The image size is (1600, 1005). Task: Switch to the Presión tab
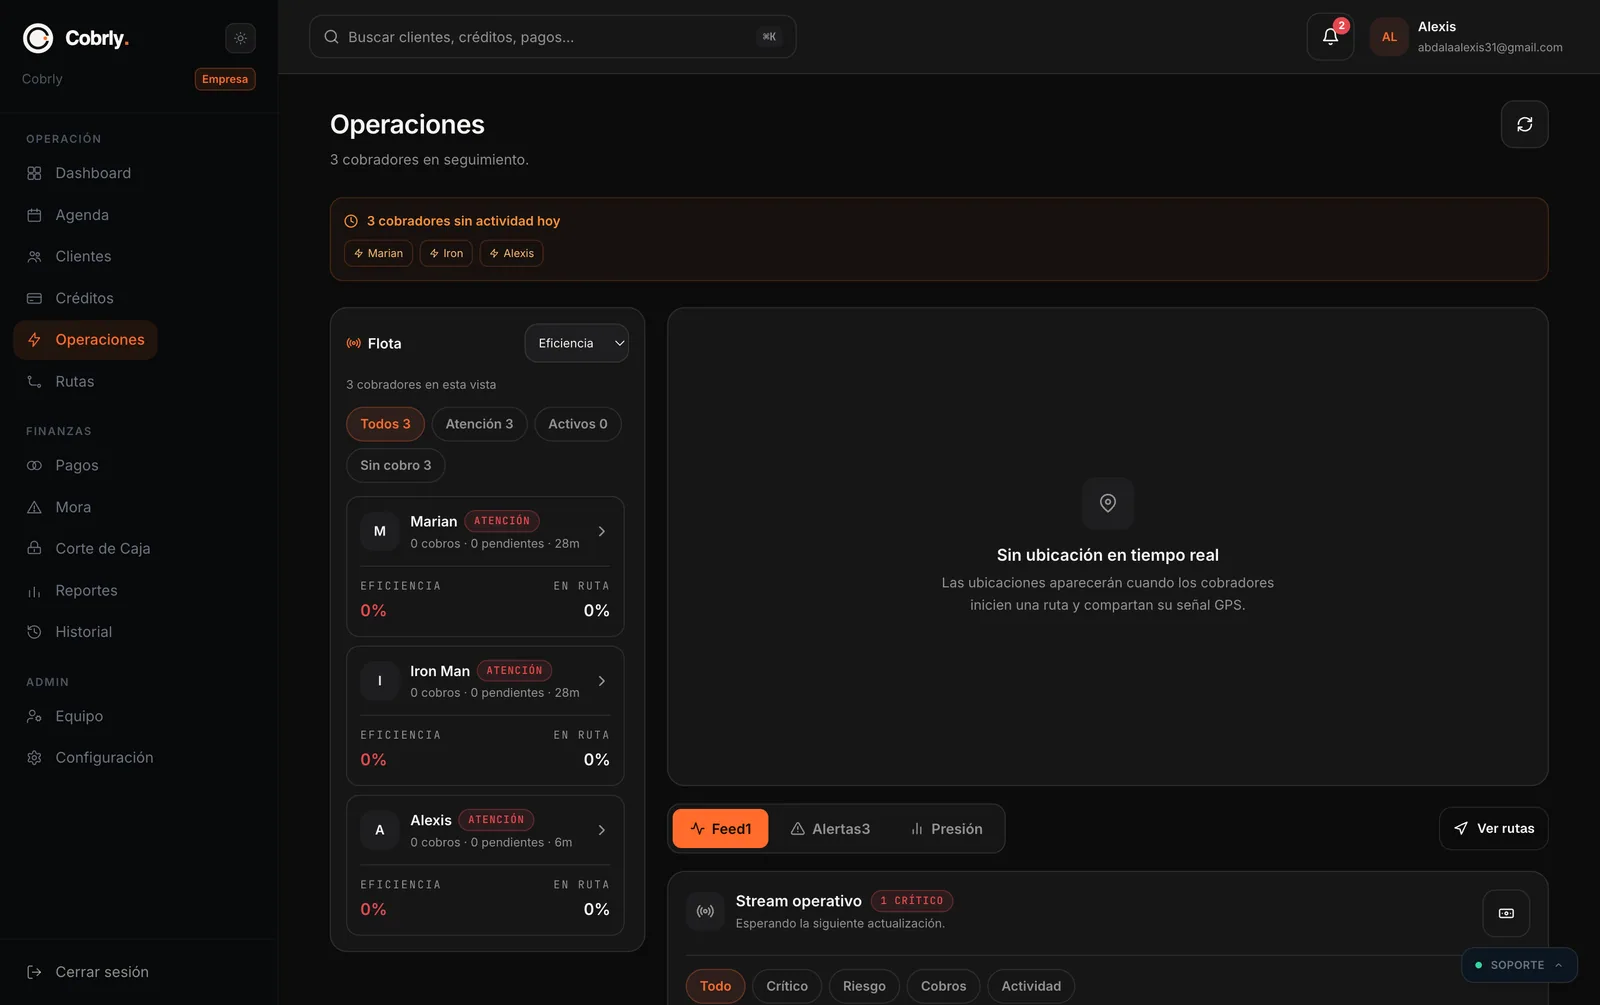tap(946, 828)
